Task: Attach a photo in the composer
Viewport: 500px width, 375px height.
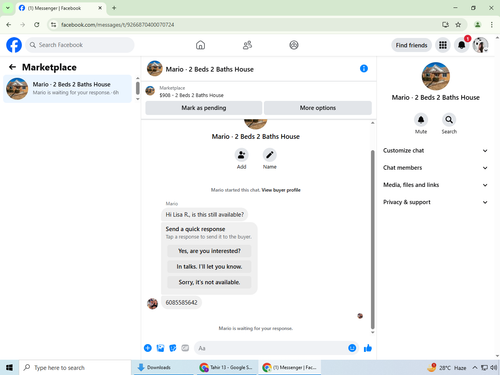Action: tap(160, 348)
